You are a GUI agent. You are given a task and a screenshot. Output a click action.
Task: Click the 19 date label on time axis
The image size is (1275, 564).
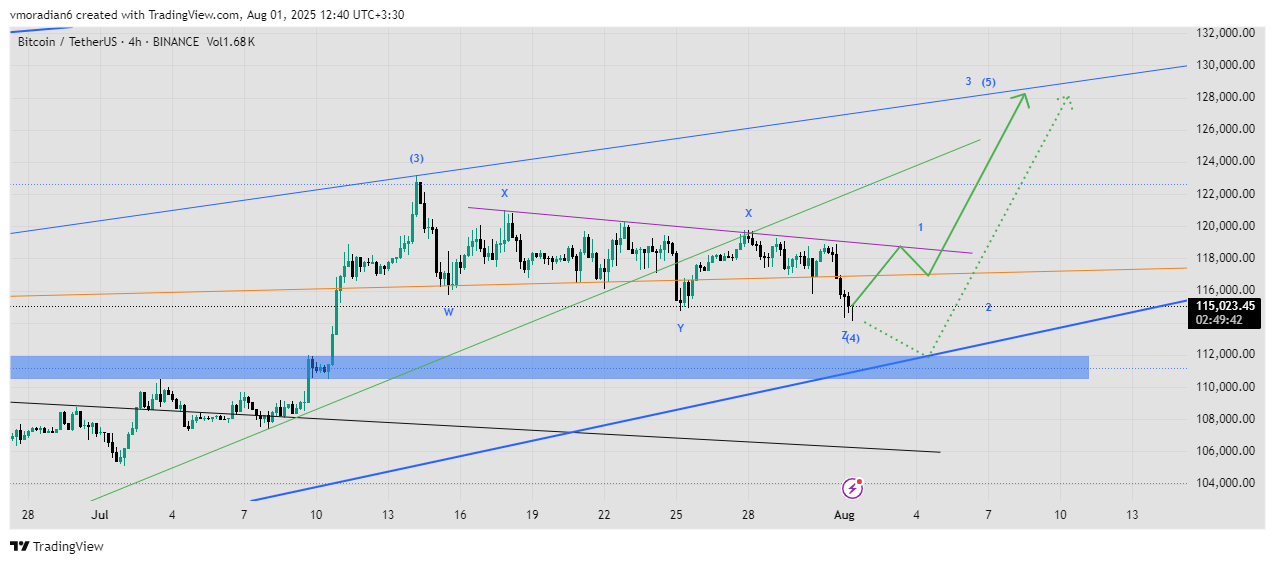[x=531, y=514]
